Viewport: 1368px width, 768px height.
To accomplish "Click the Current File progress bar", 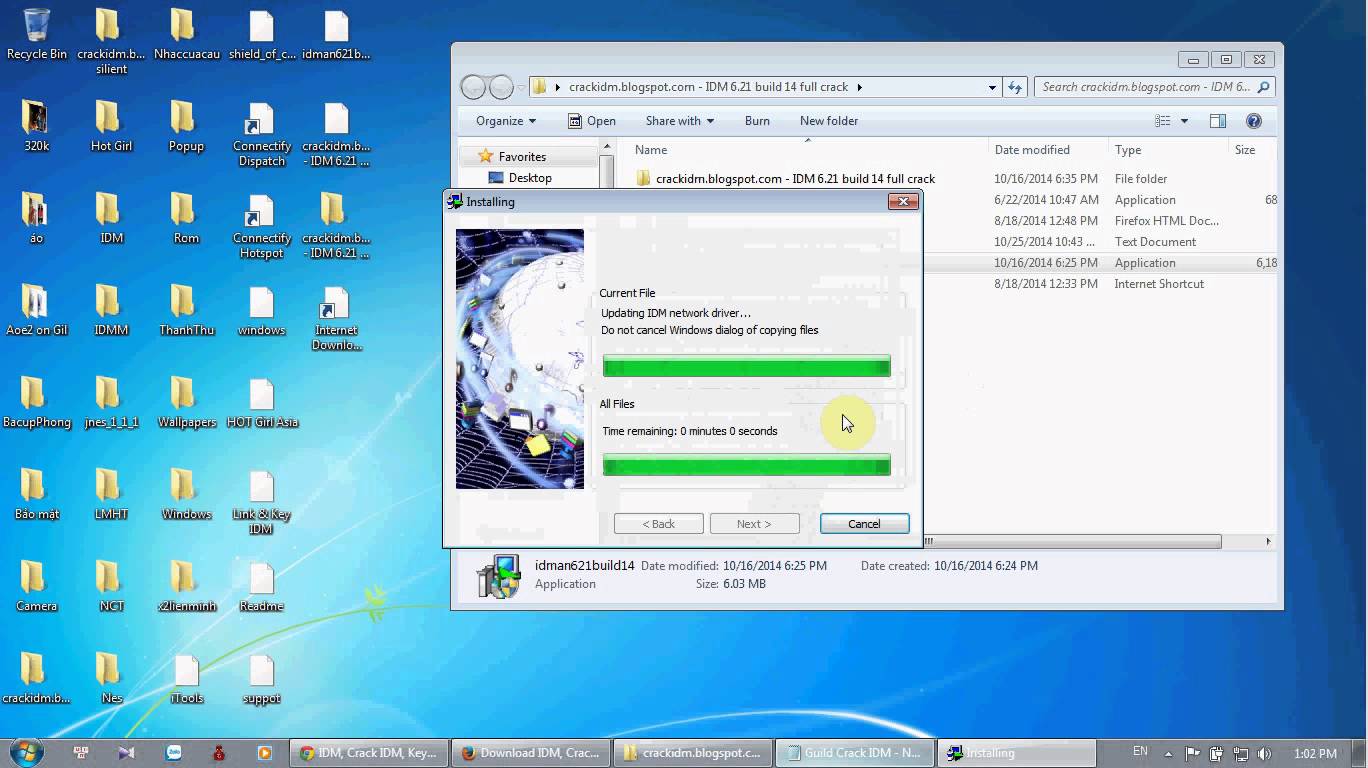I will coord(746,366).
